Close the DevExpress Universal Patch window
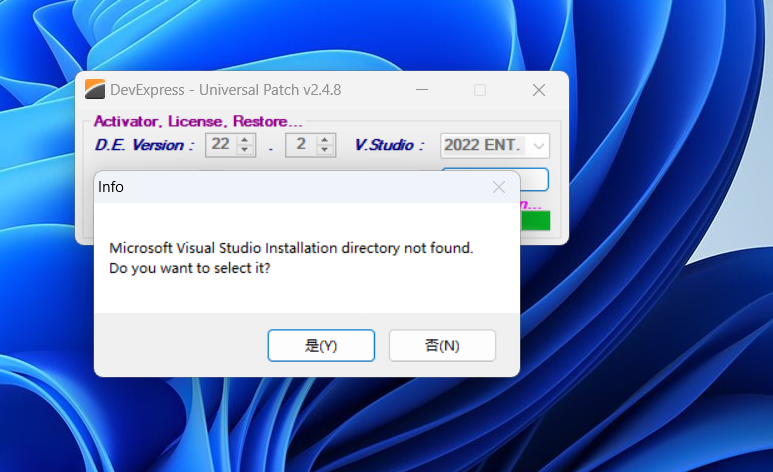Viewport: 773px width, 472px height. pos(539,90)
